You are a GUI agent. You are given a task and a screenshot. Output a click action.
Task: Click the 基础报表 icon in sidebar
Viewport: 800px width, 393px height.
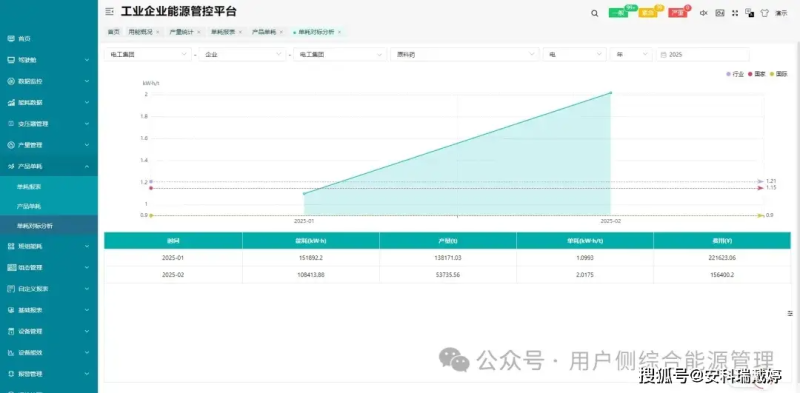click(x=11, y=310)
